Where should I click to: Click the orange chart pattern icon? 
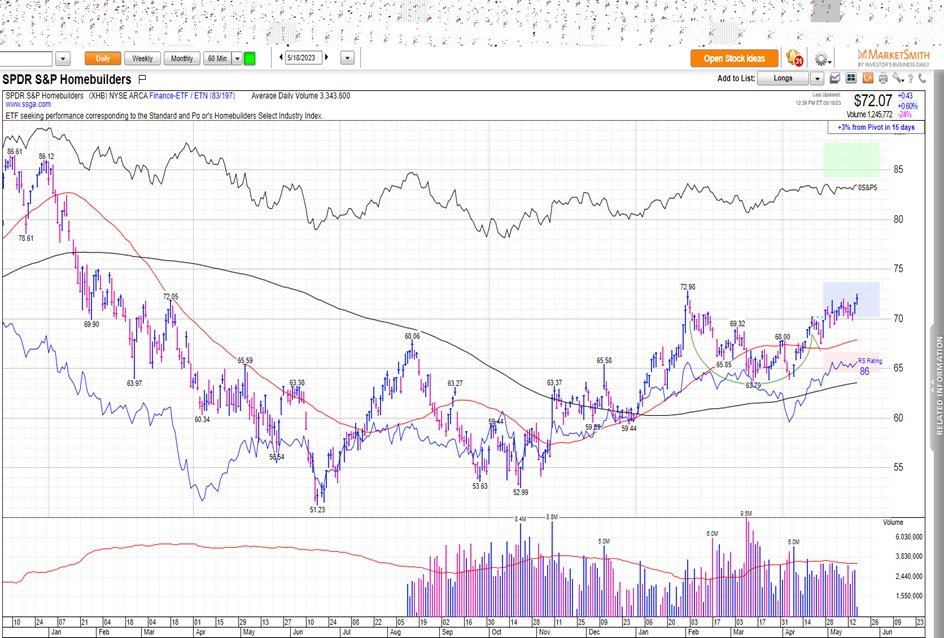[868, 78]
